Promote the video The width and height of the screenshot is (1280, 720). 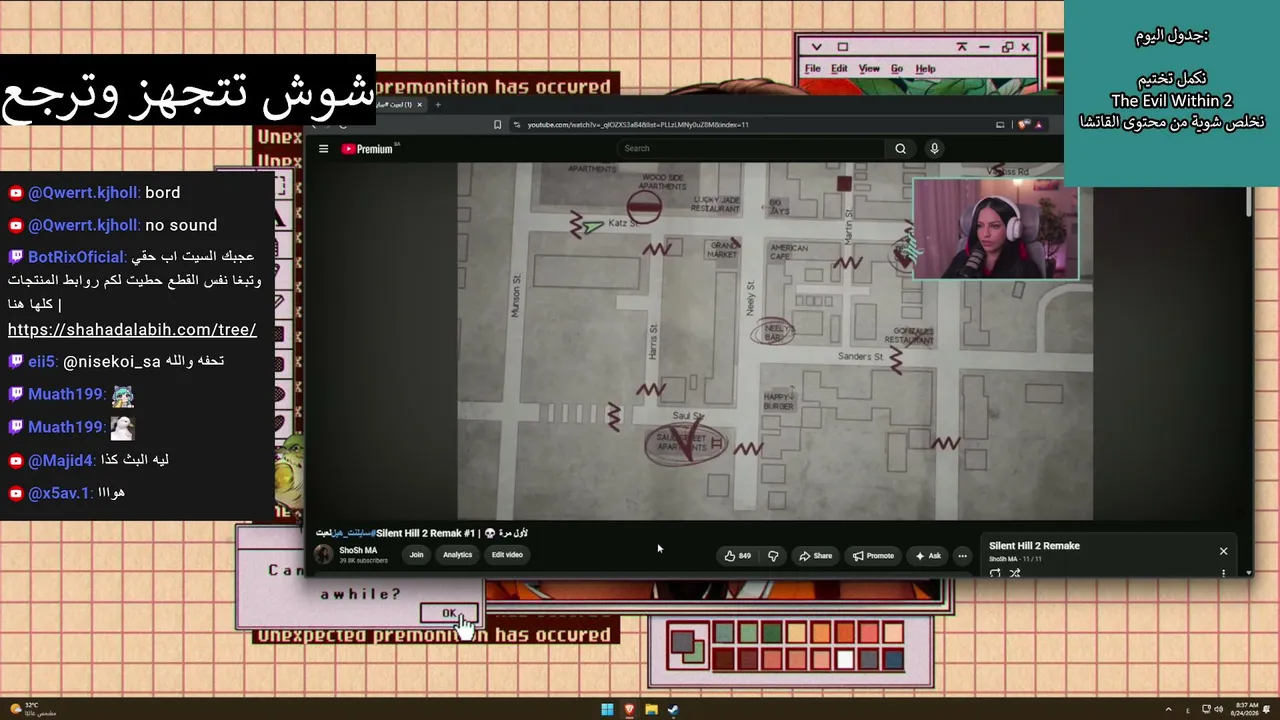(874, 556)
